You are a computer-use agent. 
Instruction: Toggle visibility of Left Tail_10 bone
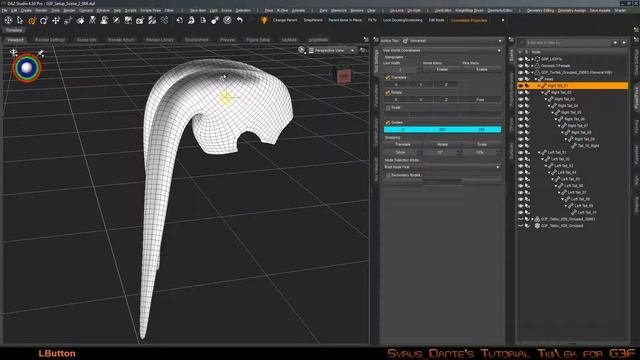520,213
